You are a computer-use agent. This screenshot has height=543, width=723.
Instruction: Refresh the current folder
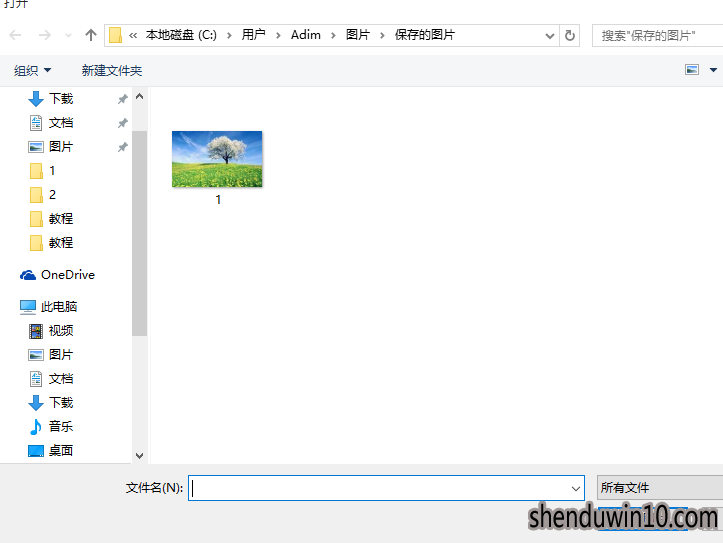[570, 35]
